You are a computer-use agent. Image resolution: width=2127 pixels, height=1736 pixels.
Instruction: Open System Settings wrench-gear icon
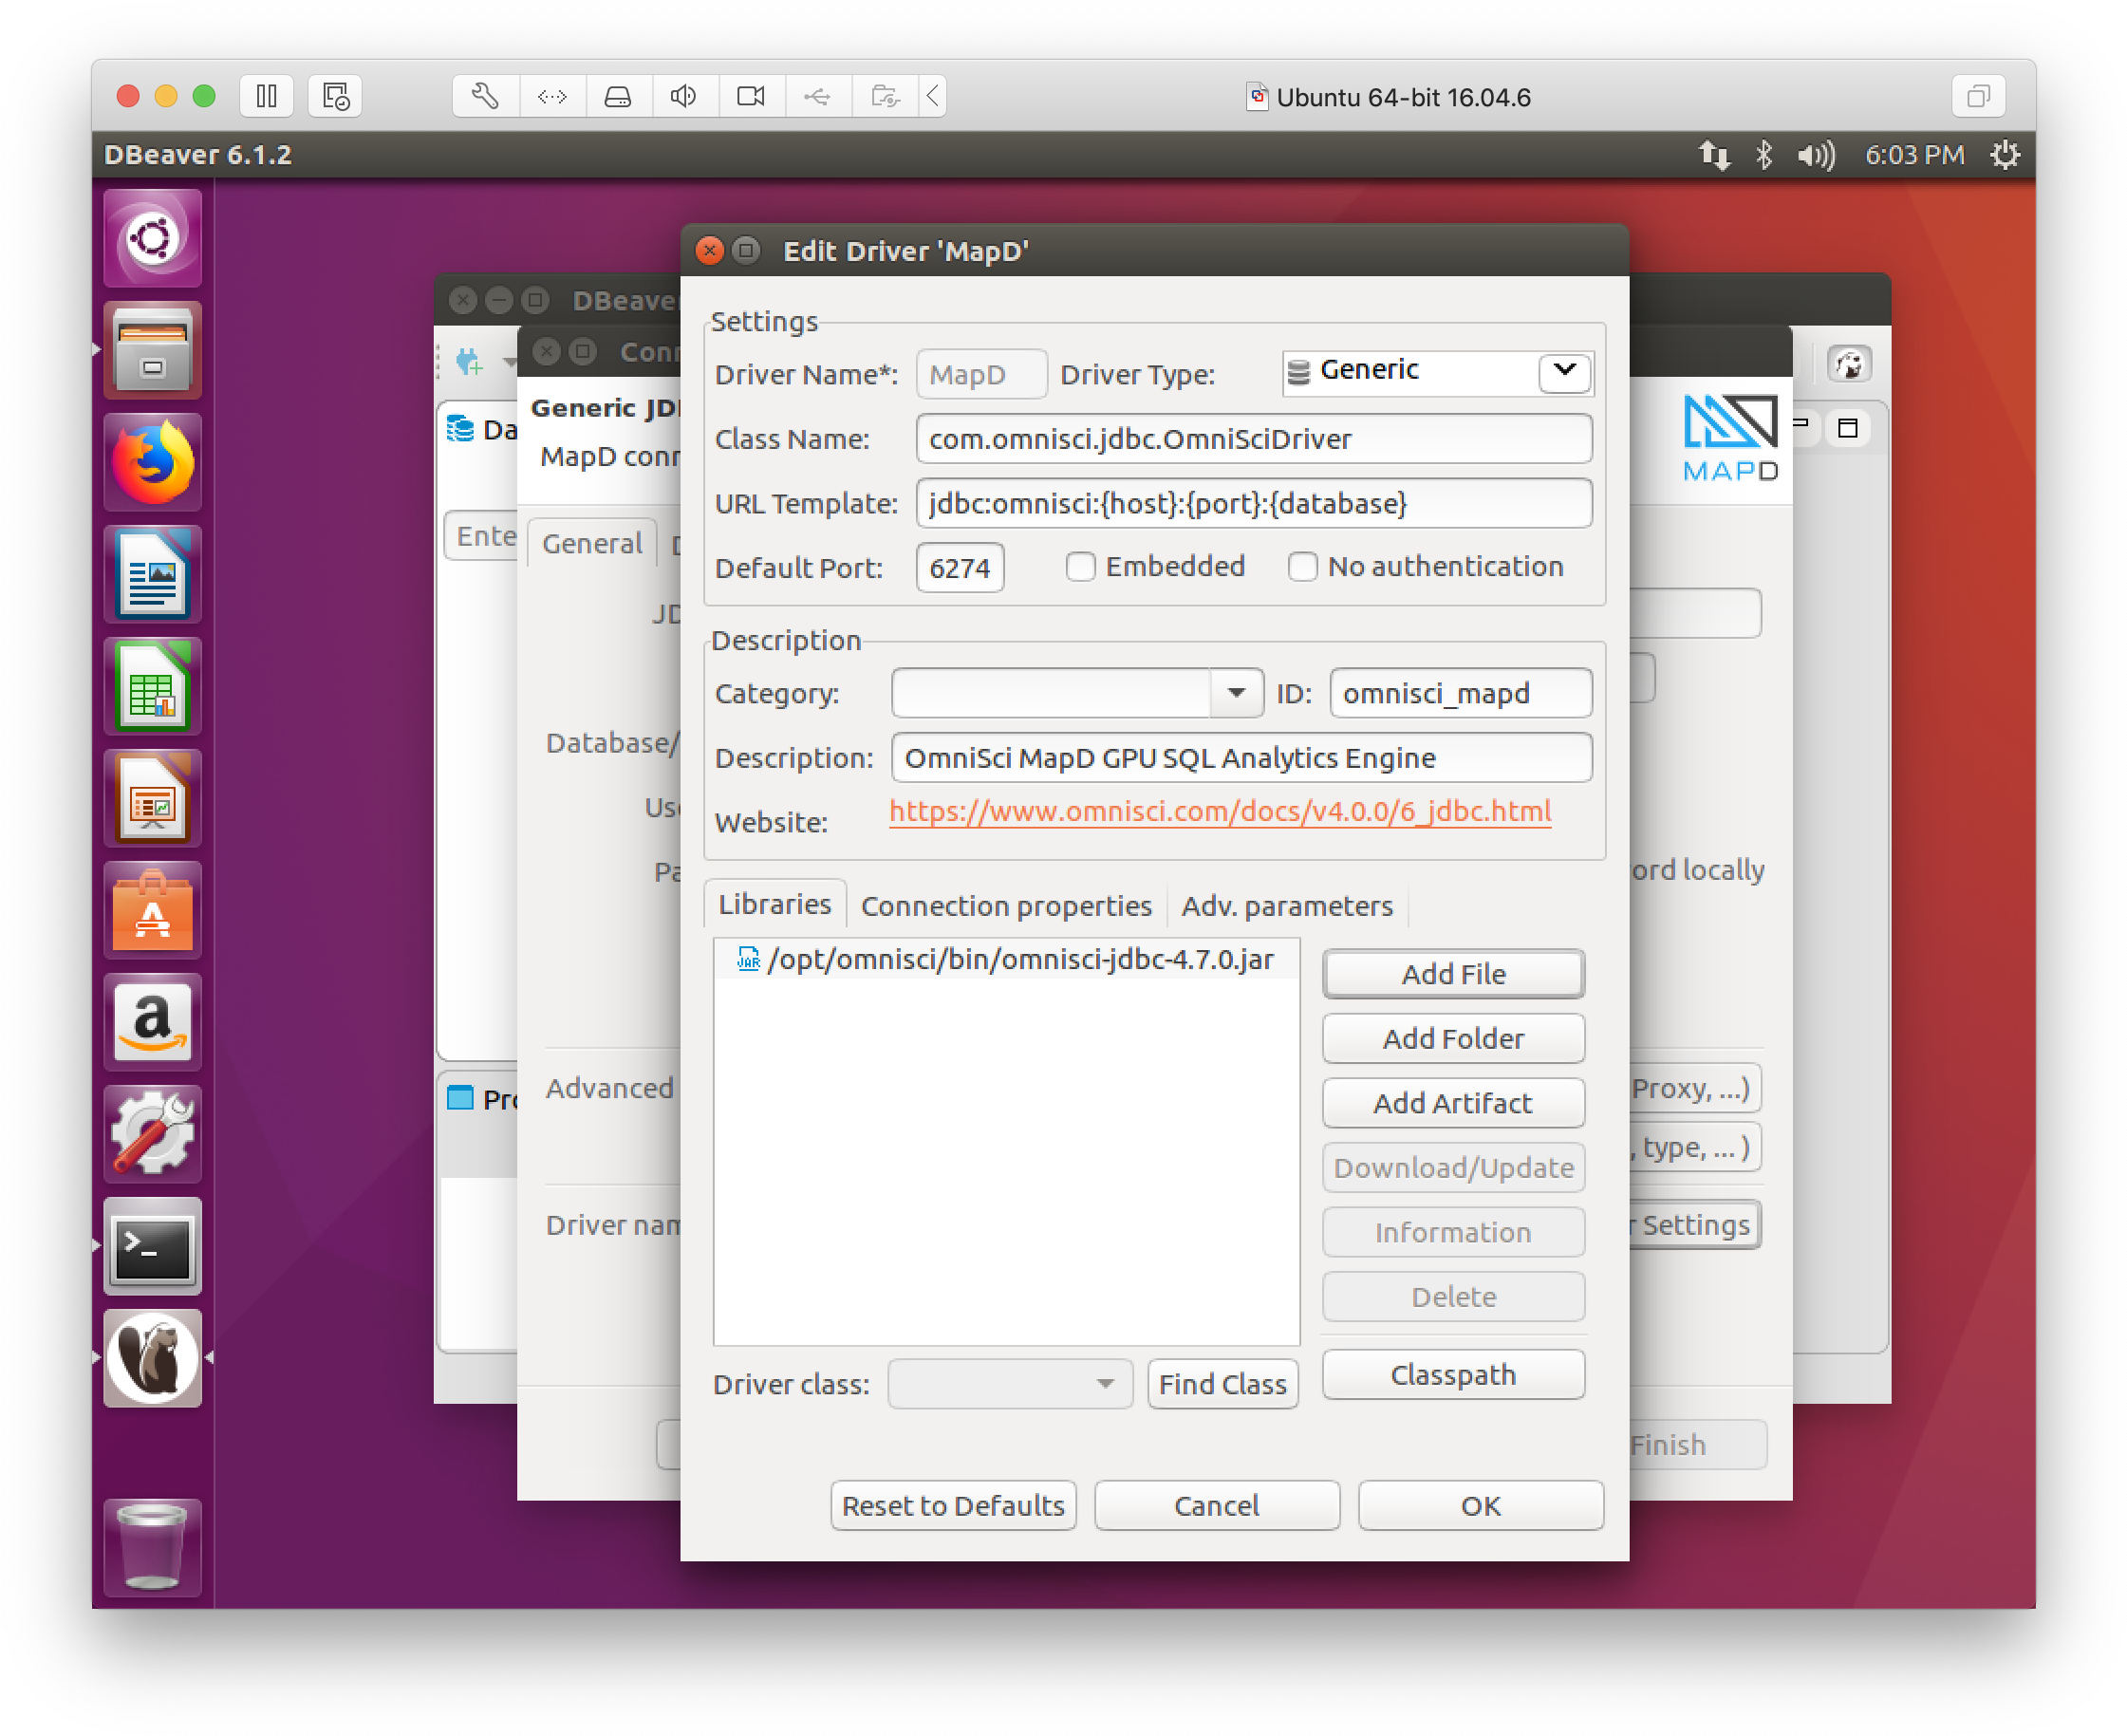(152, 1135)
